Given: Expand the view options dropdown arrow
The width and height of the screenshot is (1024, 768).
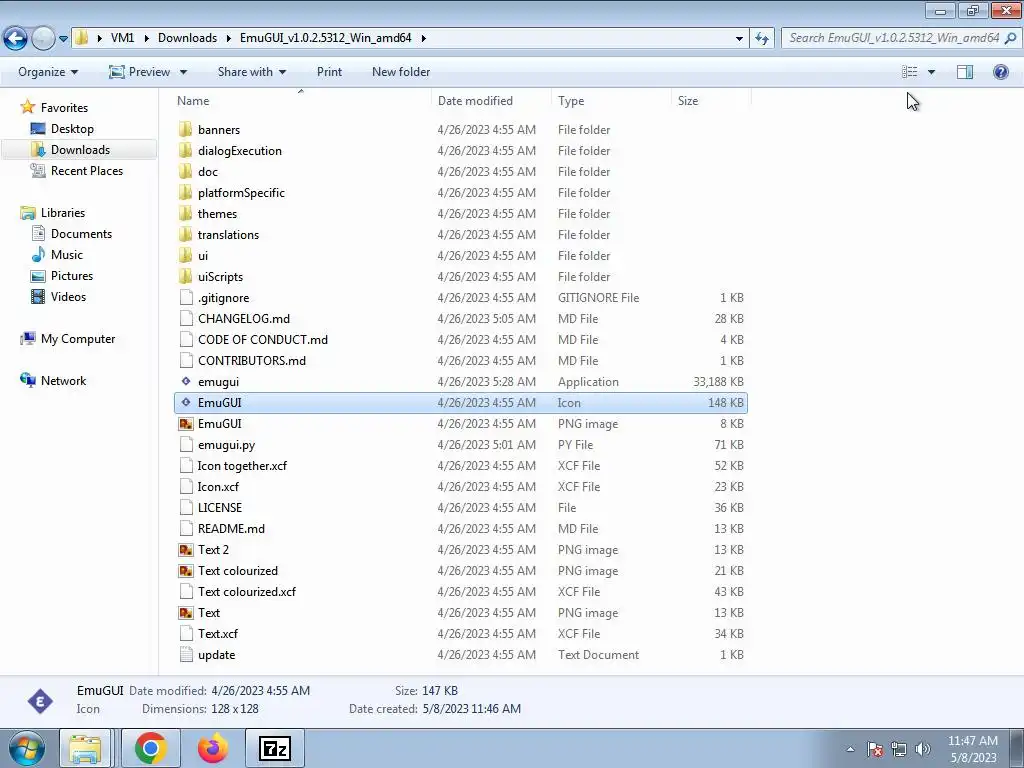Looking at the screenshot, I should [x=931, y=72].
